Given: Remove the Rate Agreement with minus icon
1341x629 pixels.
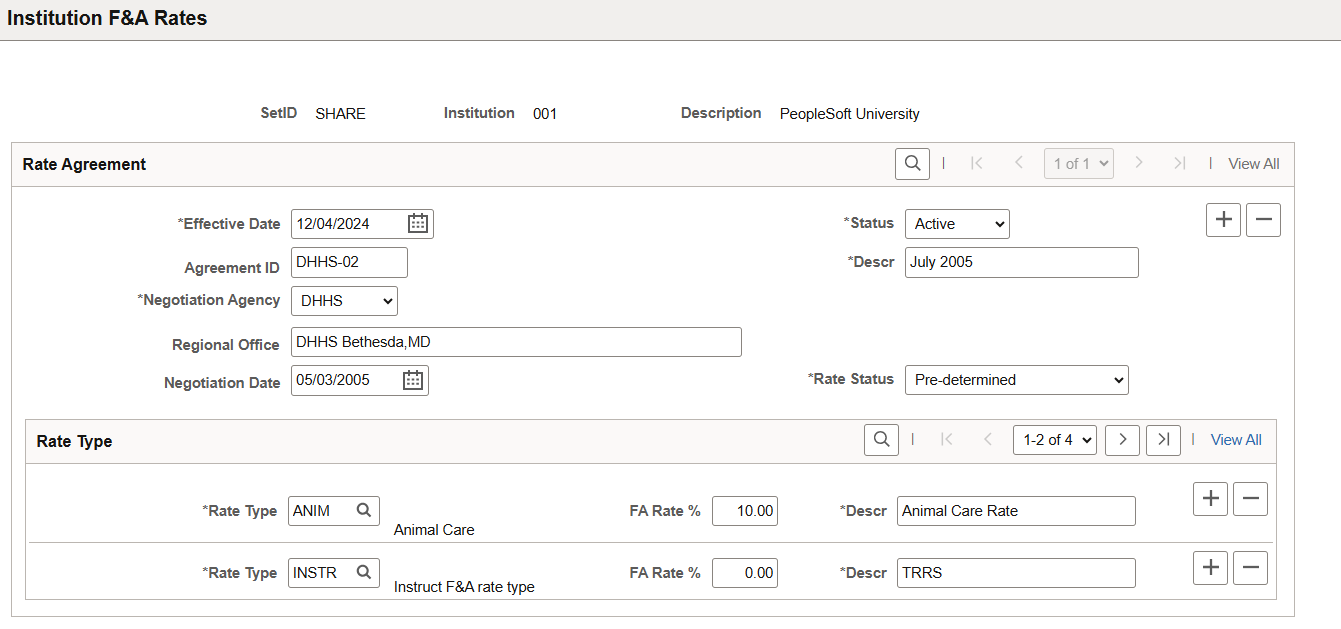Looking at the screenshot, I should tap(1263, 219).
